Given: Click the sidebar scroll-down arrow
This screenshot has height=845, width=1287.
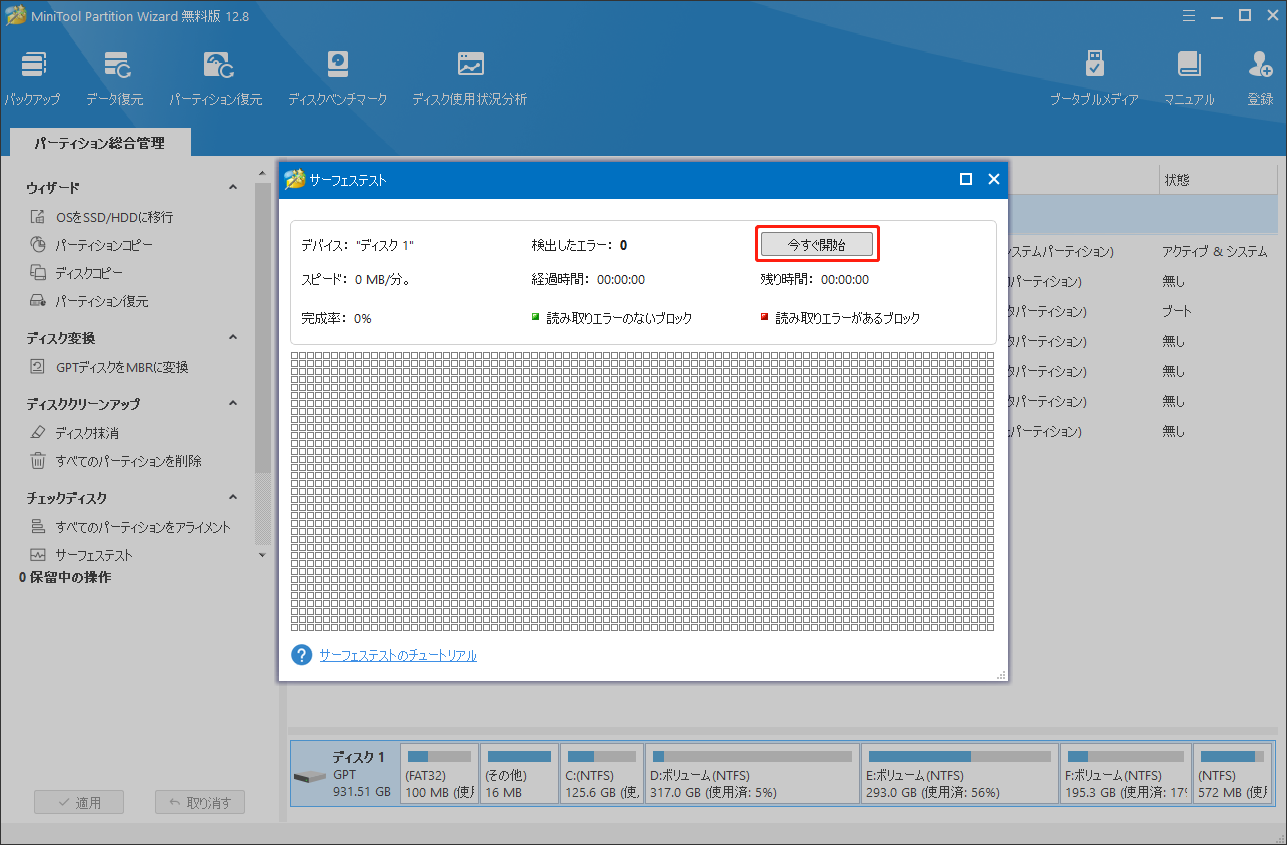Looking at the screenshot, I should [x=263, y=555].
